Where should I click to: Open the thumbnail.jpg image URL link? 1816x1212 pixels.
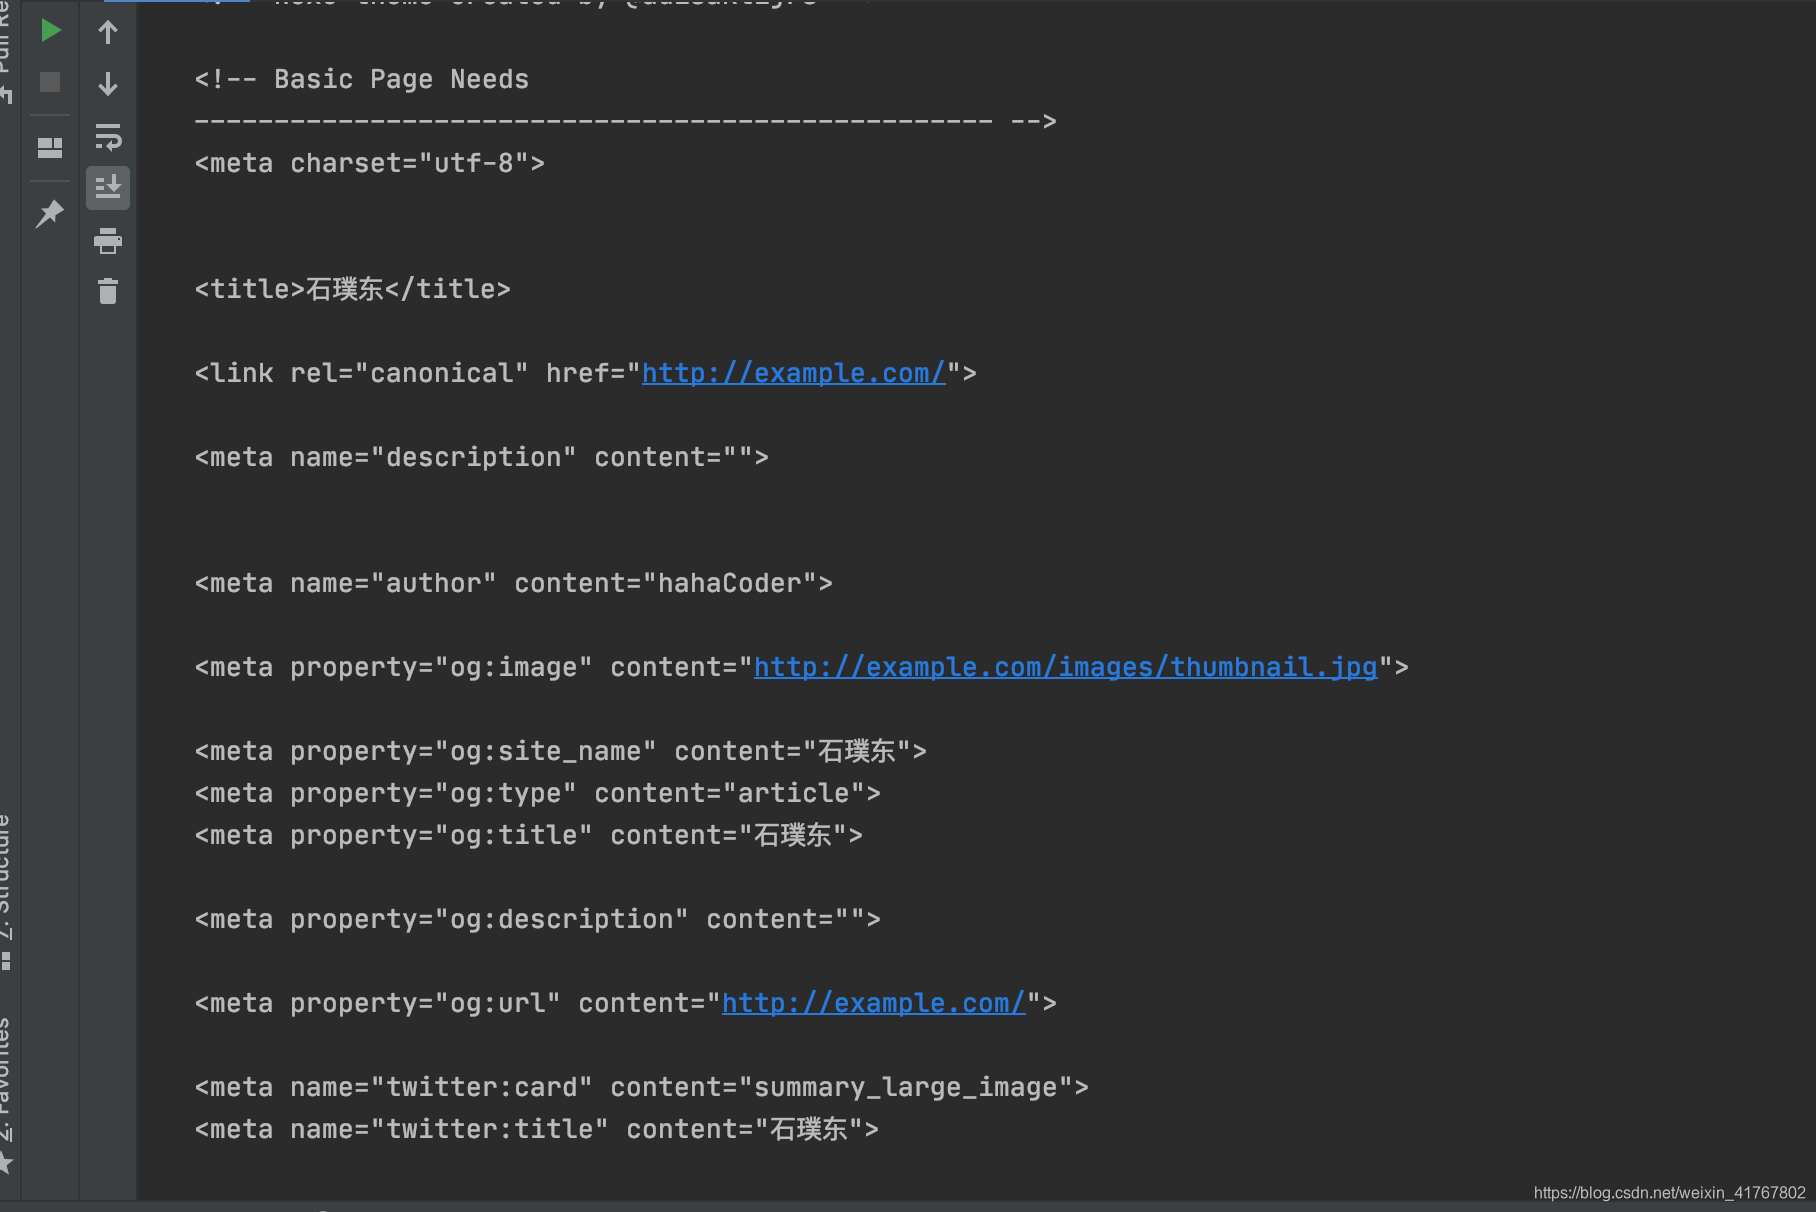point(1065,667)
